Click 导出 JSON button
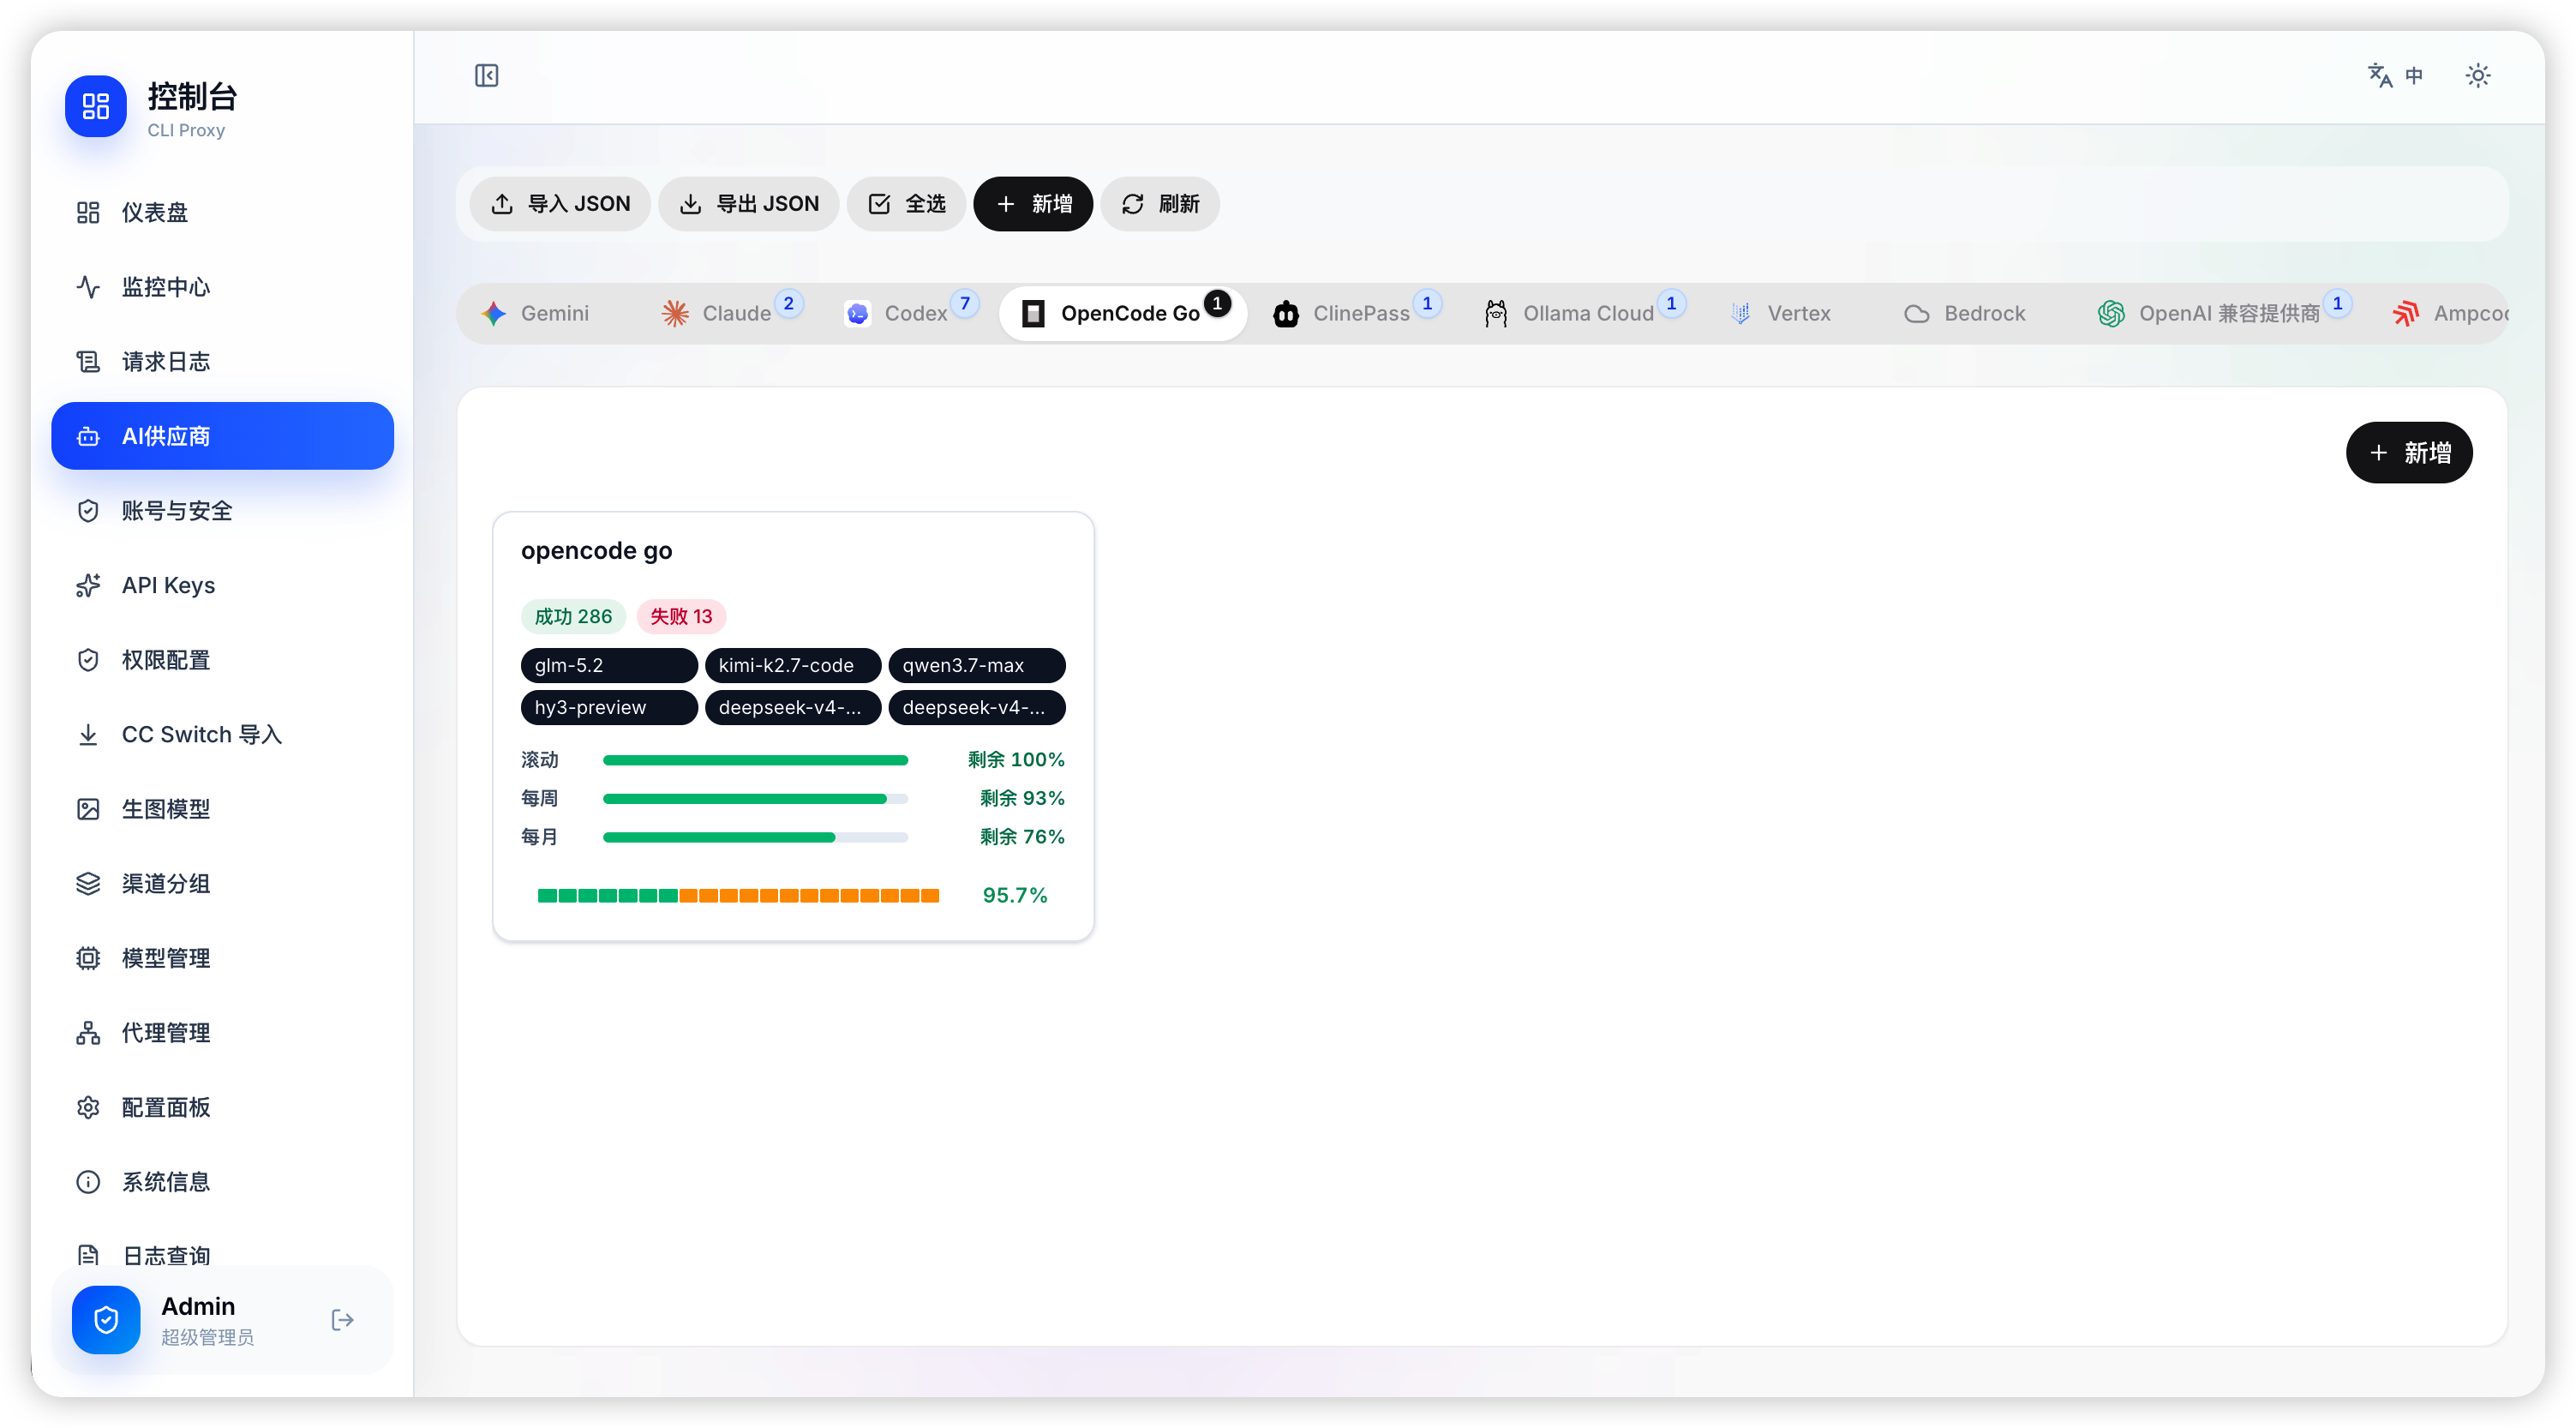This screenshot has width=2576, height=1428. tap(749, 204)
